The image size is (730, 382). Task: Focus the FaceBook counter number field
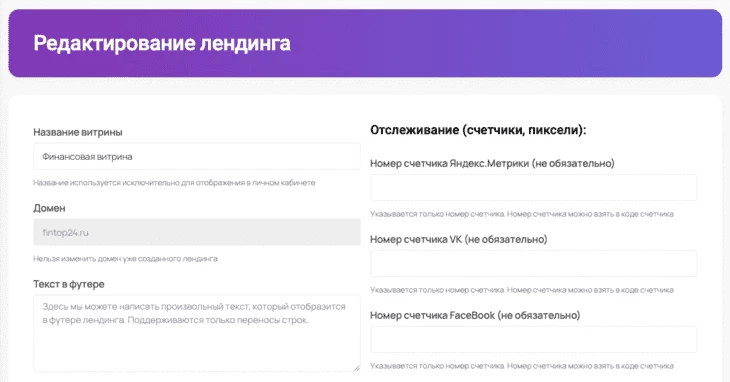(534, 339)
